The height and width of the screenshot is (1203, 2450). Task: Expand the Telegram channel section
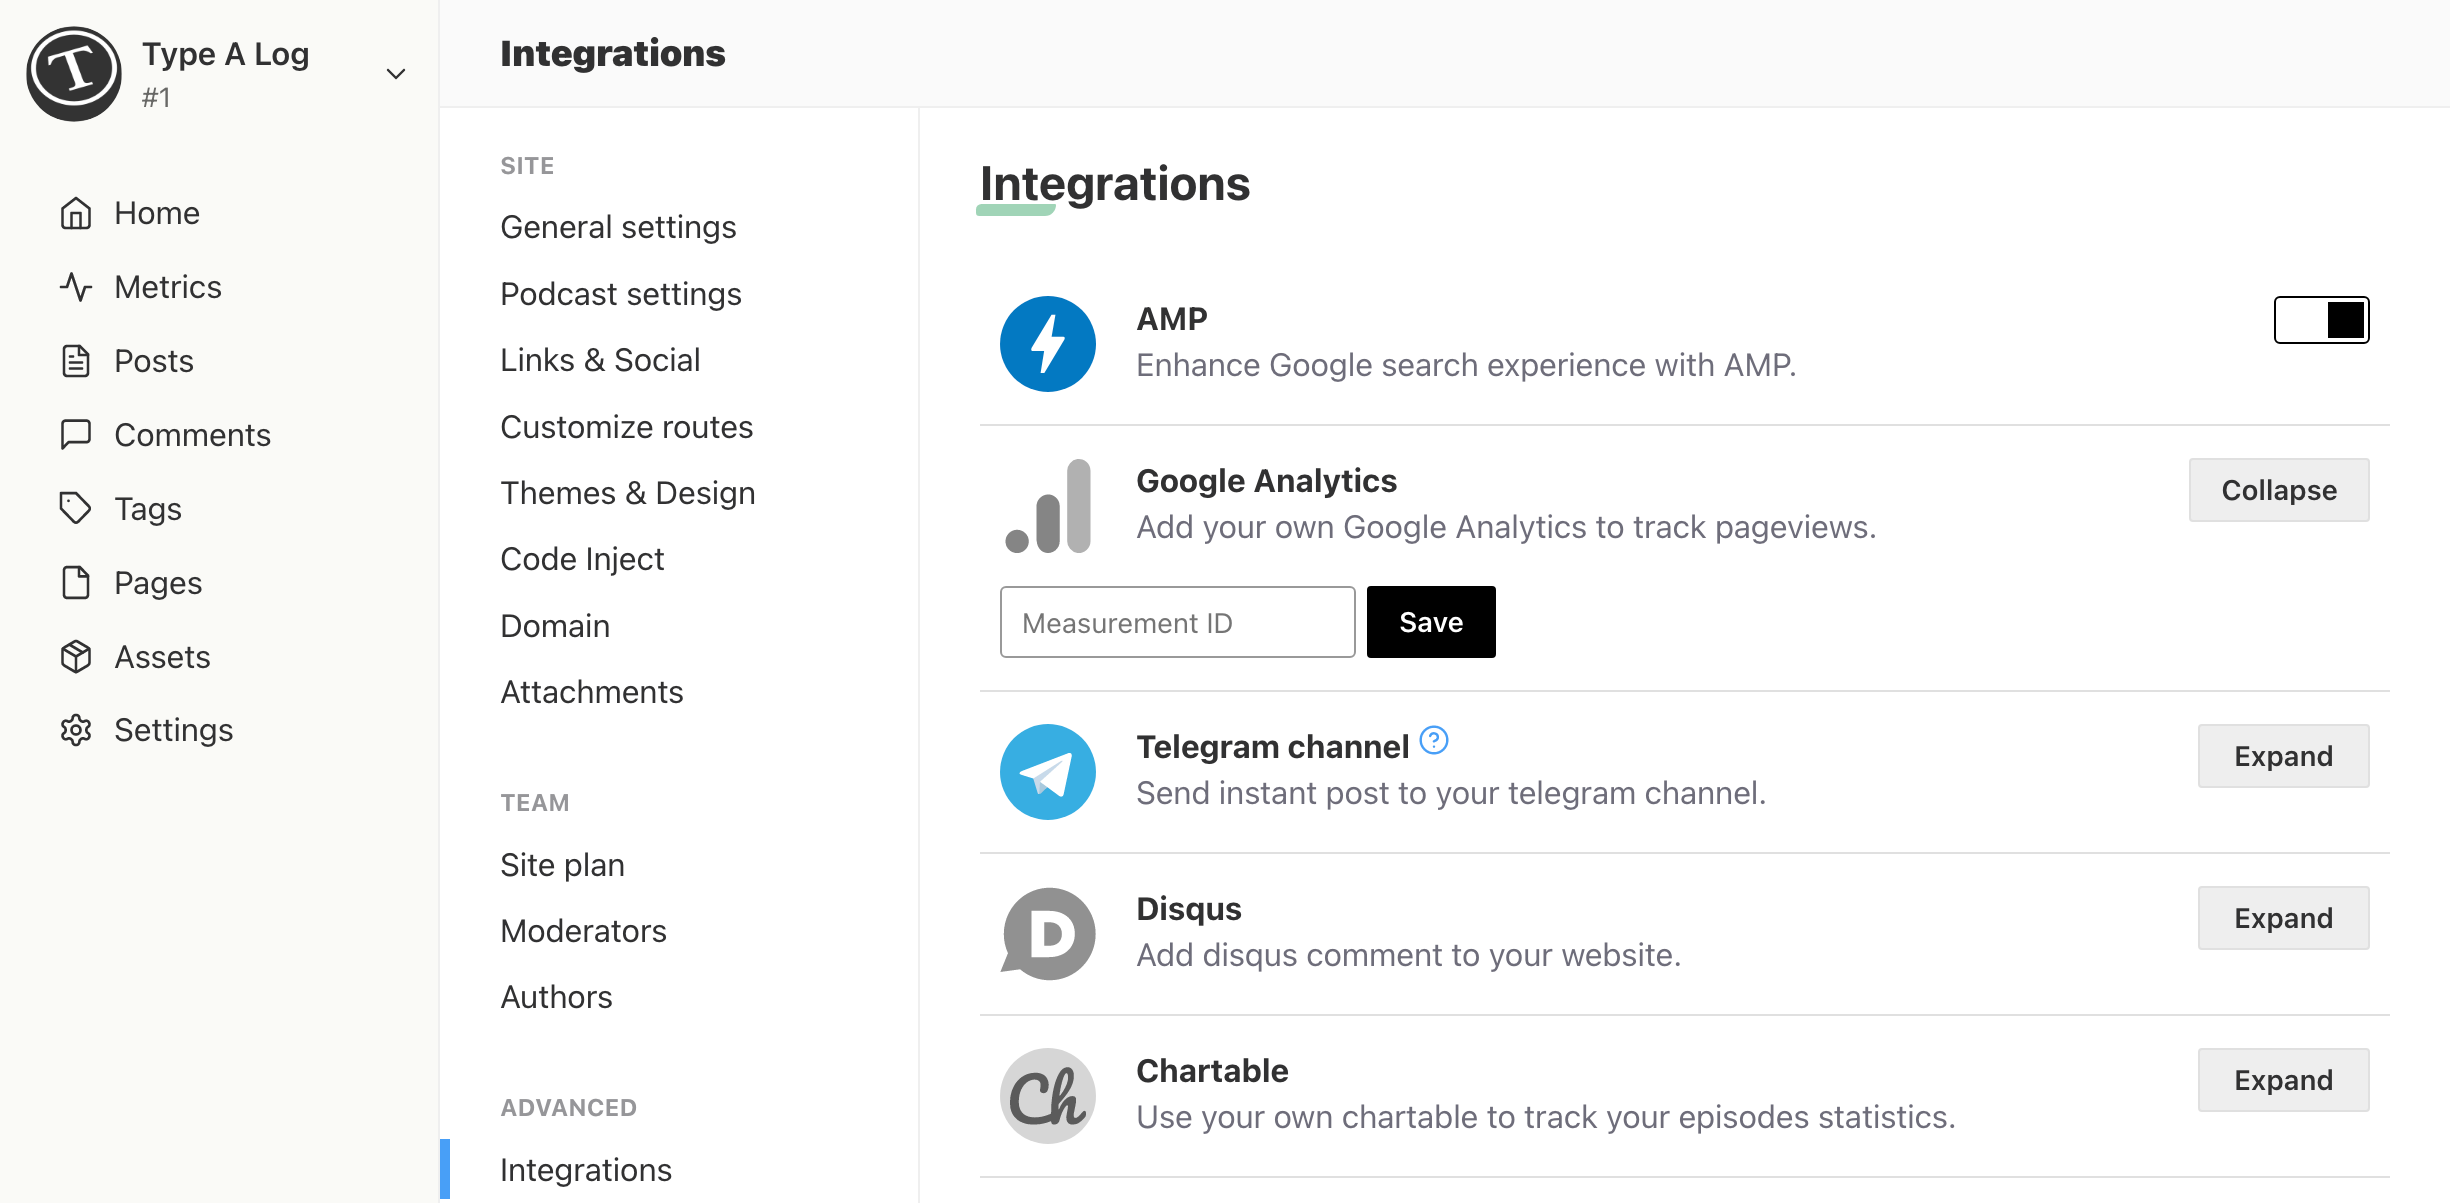[2284, 756]
